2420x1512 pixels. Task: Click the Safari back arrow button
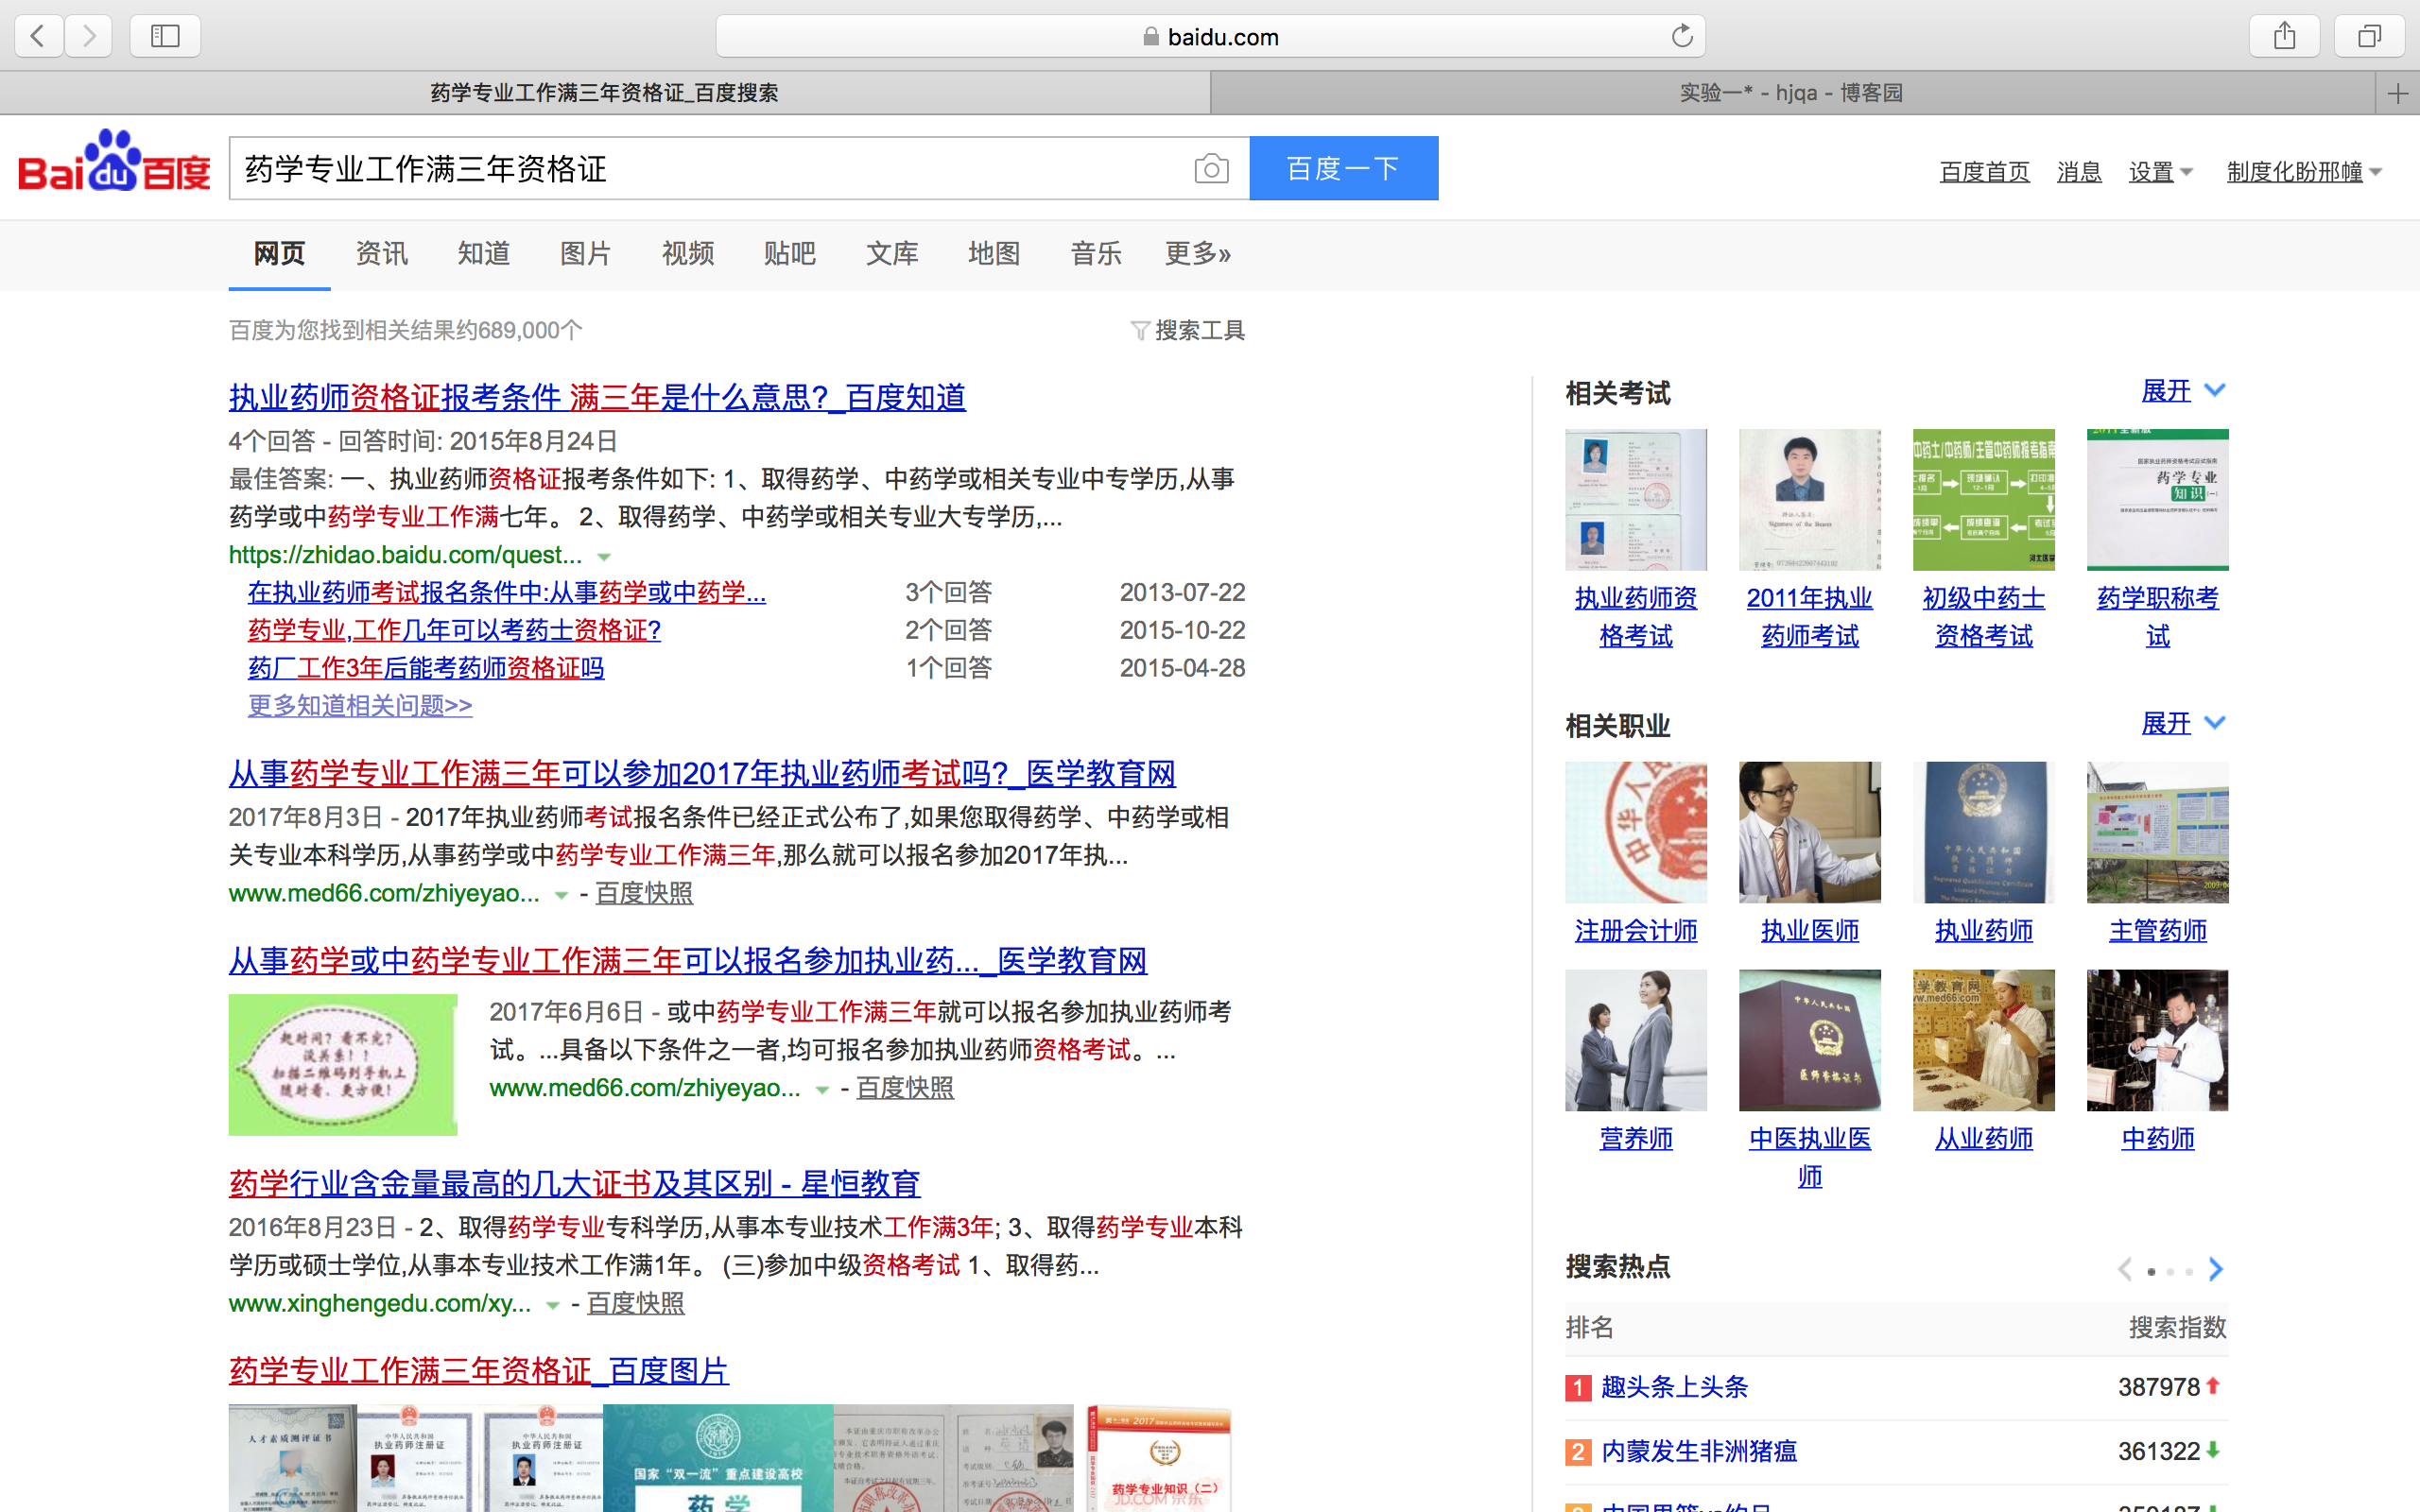point(38,37)
